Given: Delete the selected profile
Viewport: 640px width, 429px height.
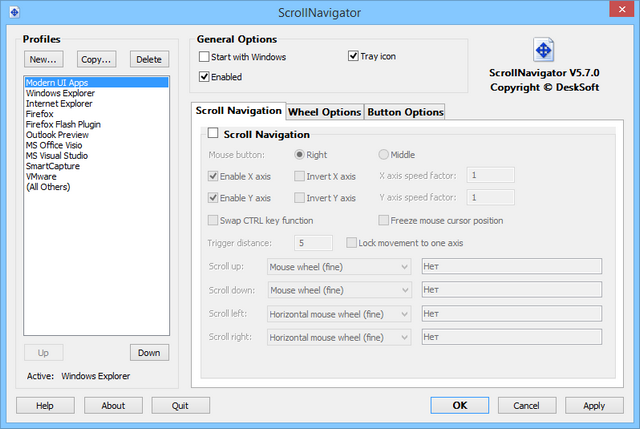Looking at the screenshot, I should pos(149,59).
